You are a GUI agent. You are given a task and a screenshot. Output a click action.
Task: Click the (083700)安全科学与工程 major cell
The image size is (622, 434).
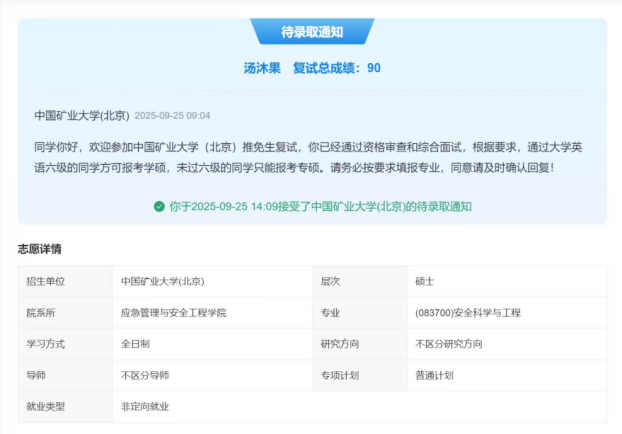click(467, 313)
